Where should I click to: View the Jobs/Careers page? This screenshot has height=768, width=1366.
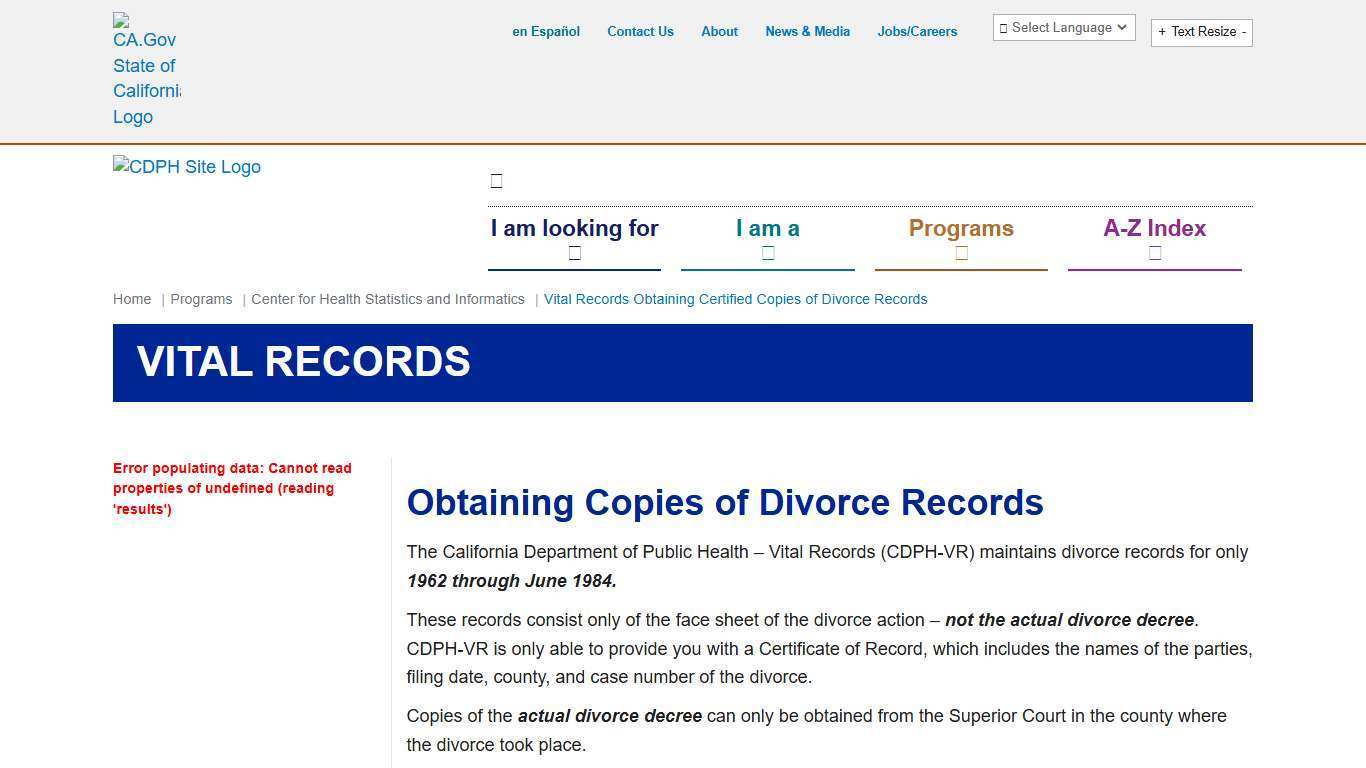click(917, 31)
